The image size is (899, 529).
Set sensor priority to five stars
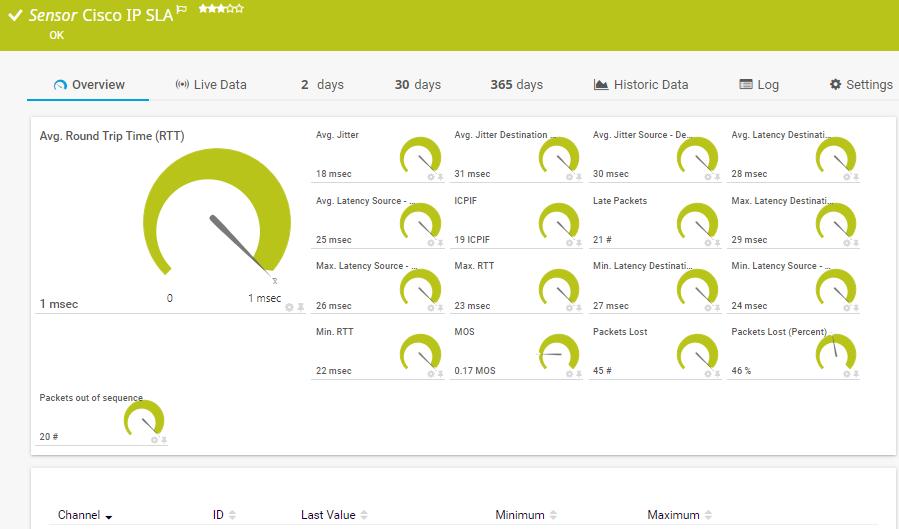point(240,9)
